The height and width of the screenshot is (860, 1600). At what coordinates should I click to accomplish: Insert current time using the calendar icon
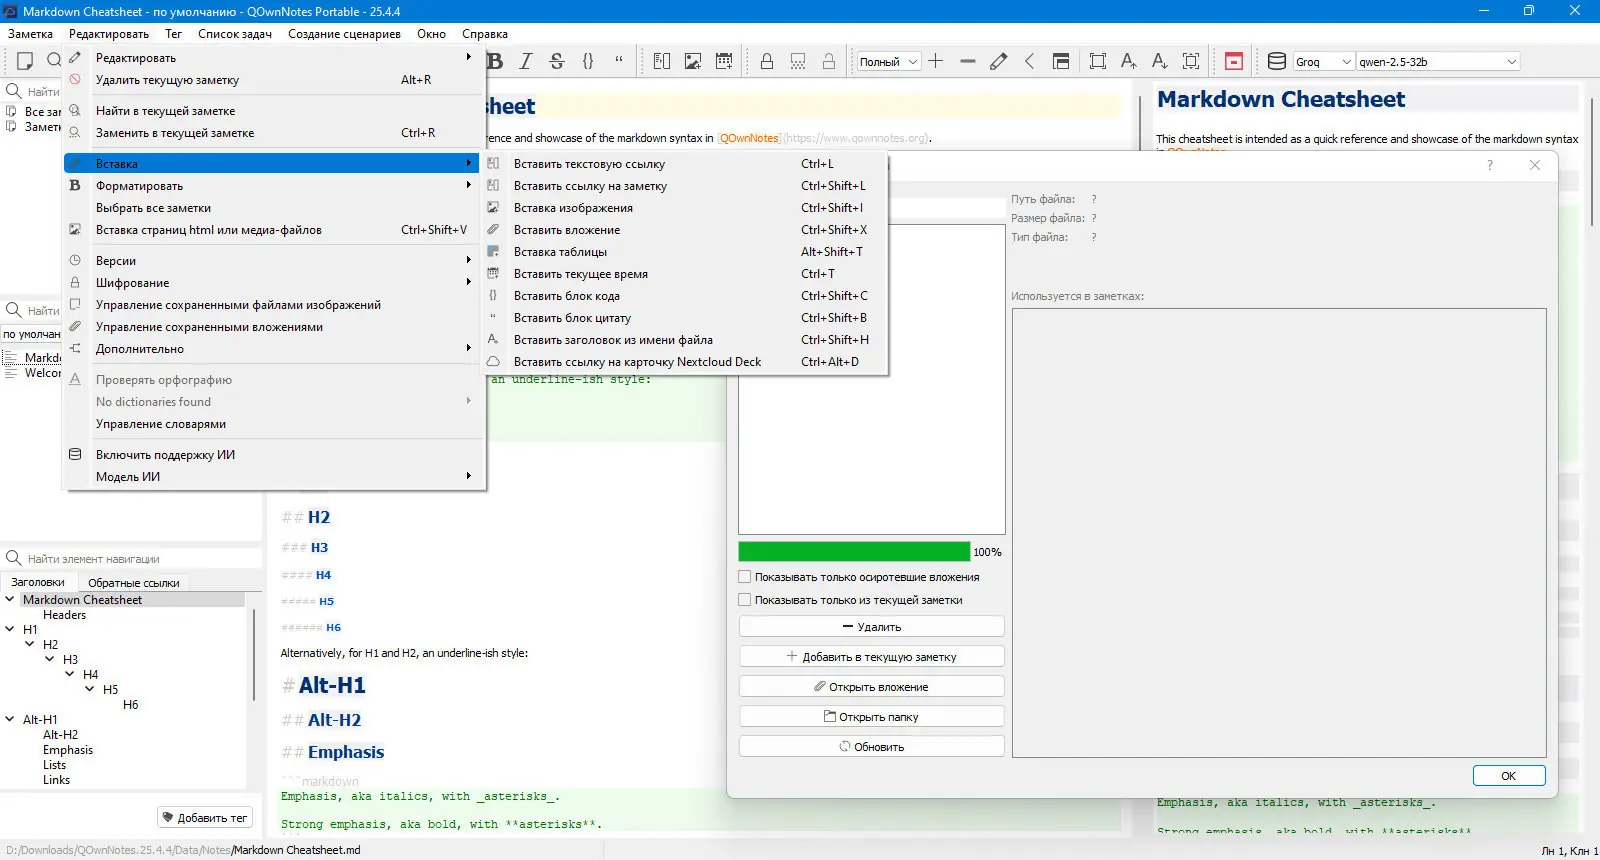click(724, 61)
